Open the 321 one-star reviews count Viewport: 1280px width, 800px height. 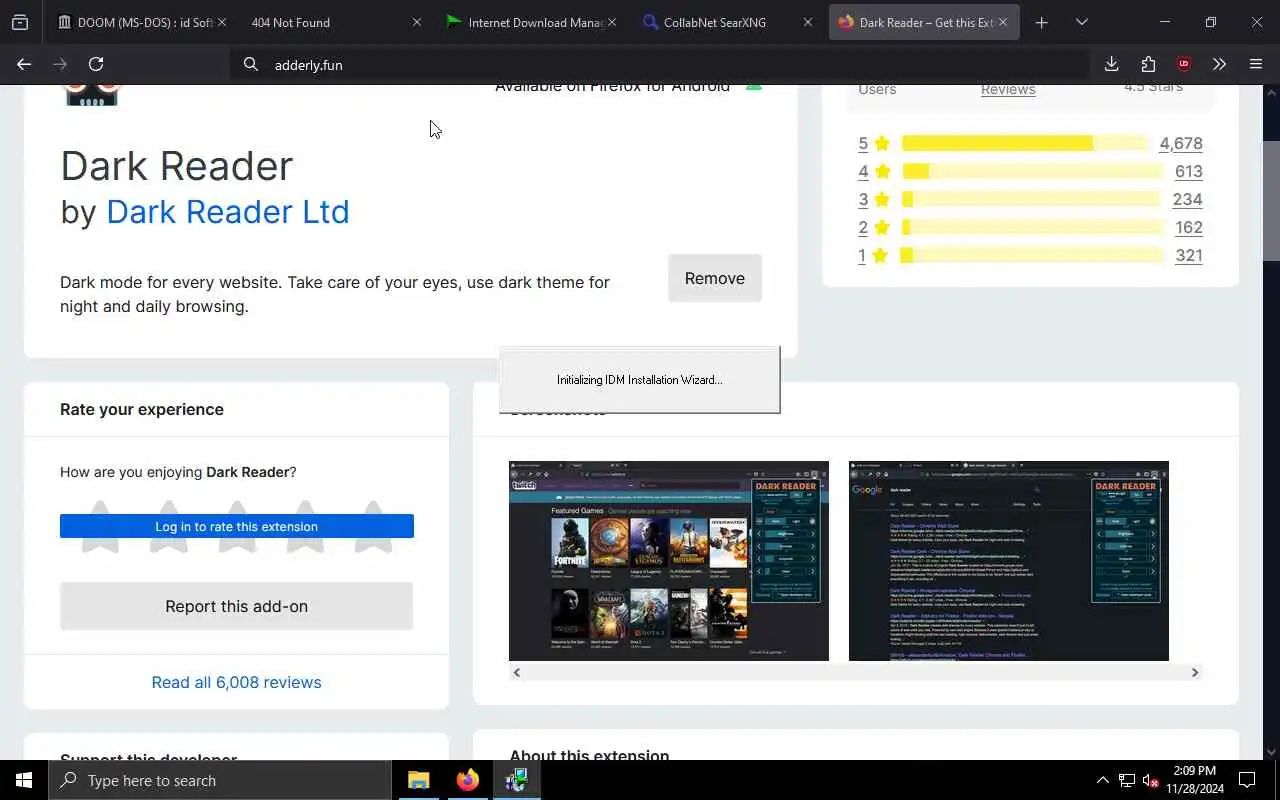[1189, 255]
